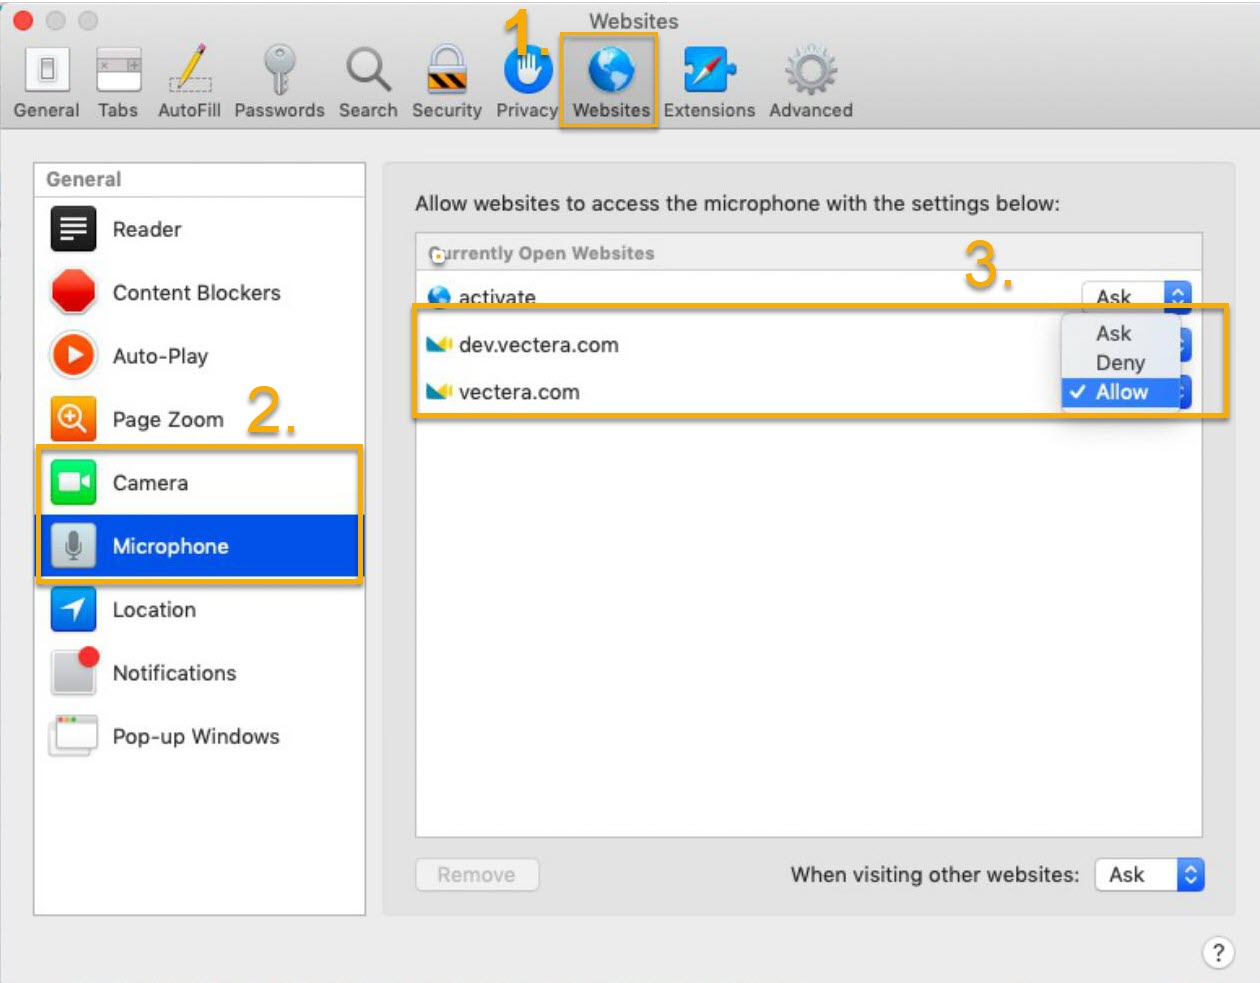Select the dev.vectera.com website row

[x=809, y=345]
